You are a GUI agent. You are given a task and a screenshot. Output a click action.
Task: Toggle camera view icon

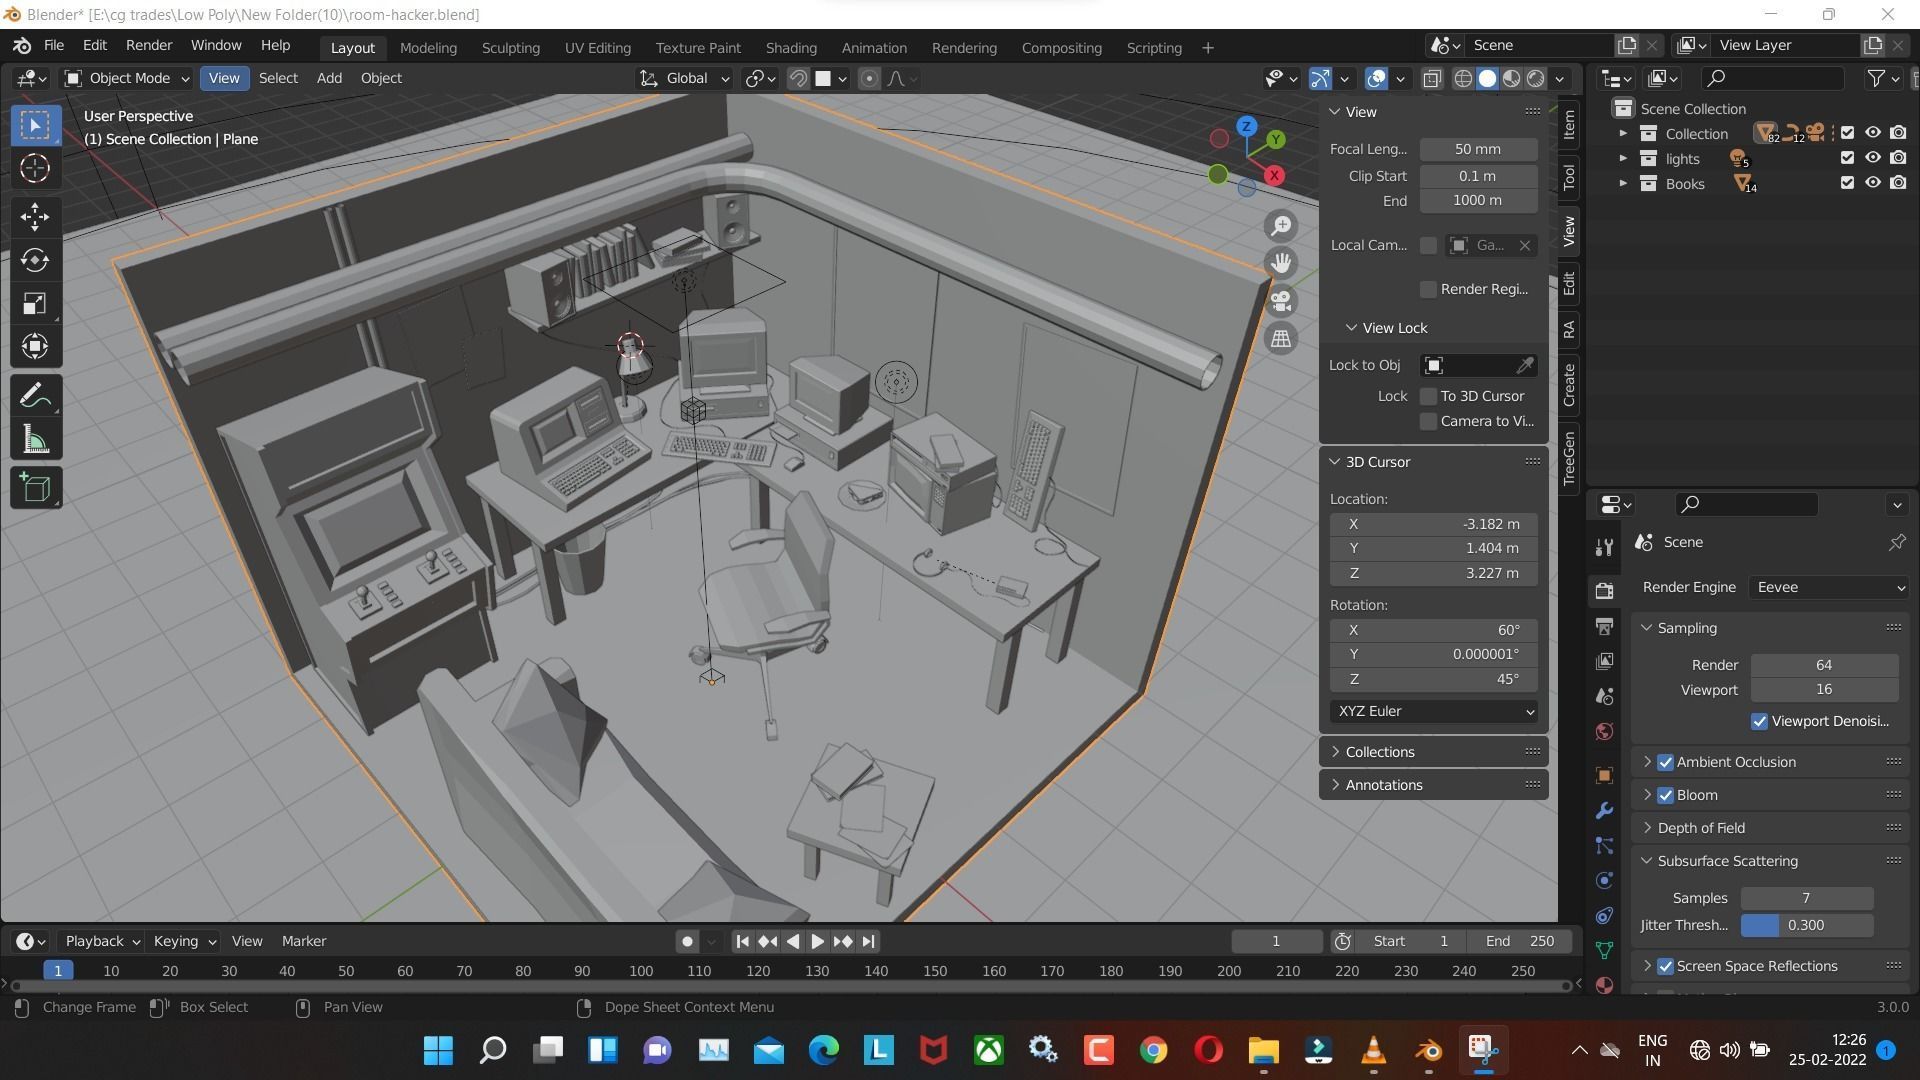click(x=1281, y=301)
